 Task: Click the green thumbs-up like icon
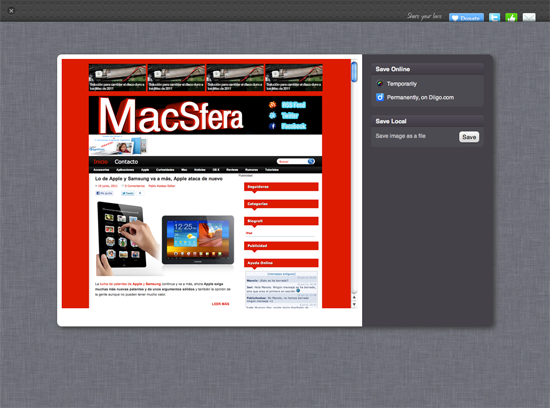point(511,18)
